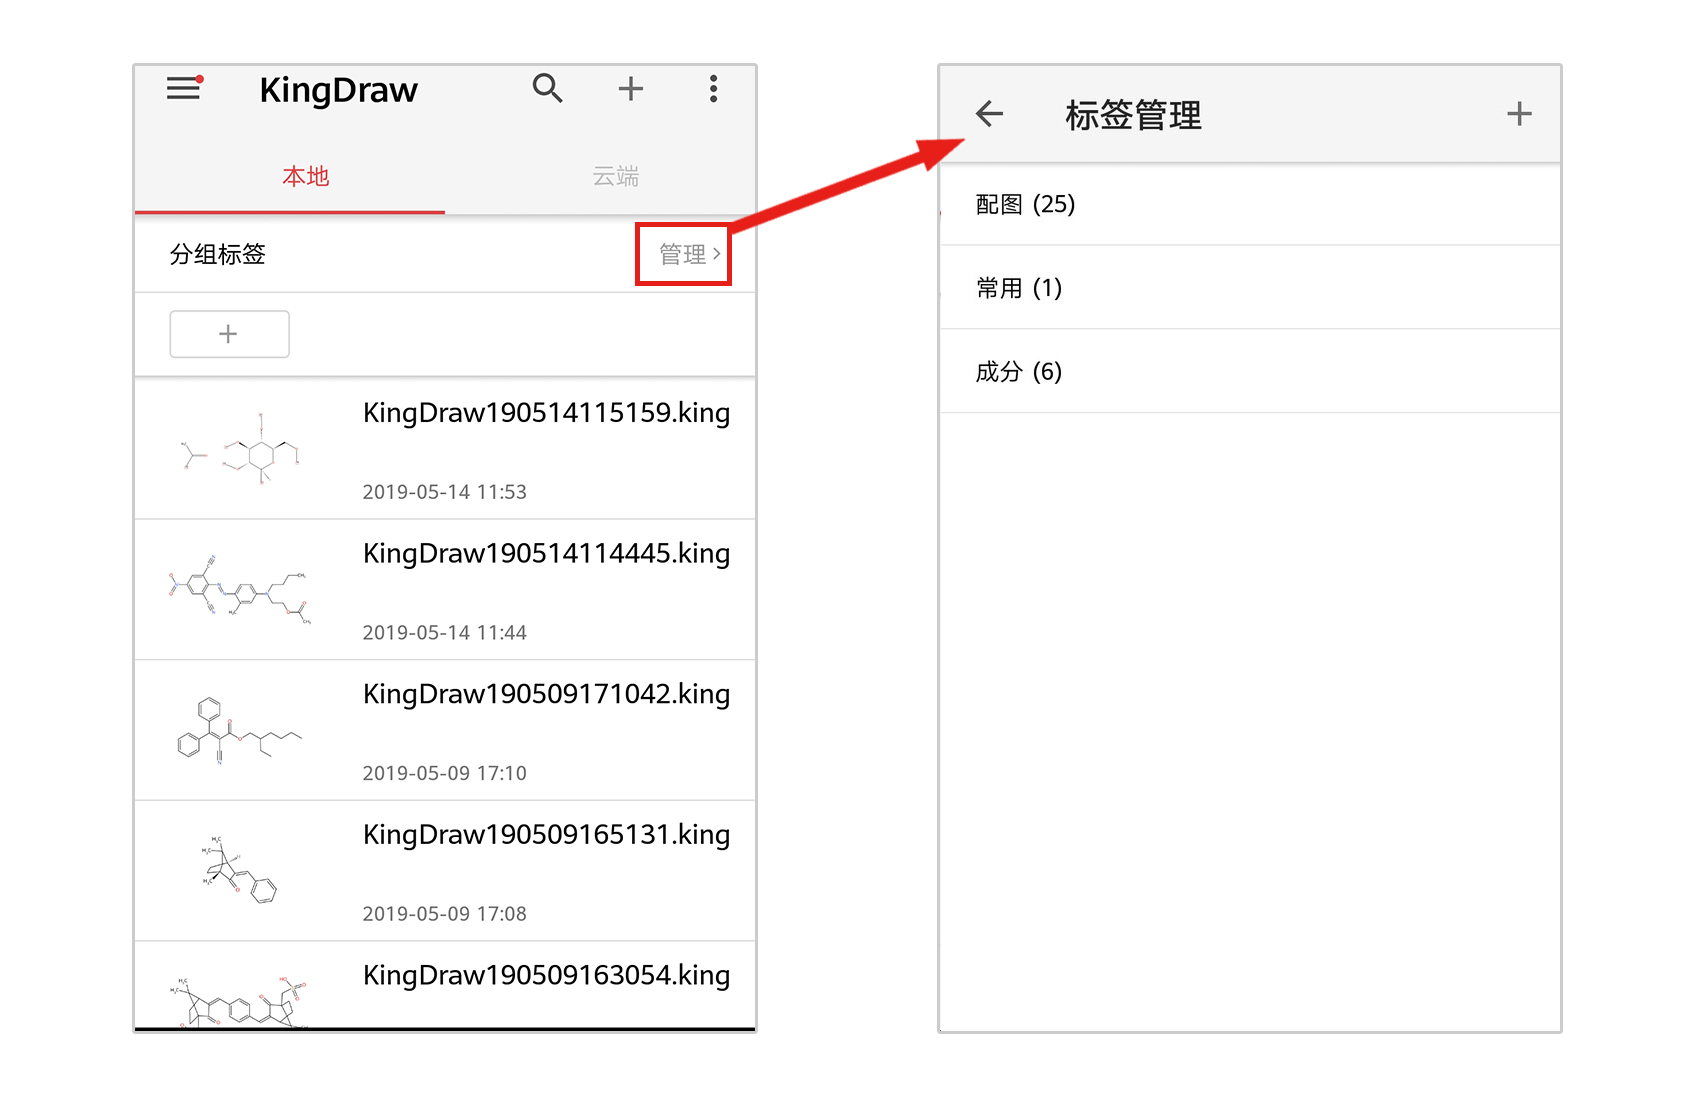The width and height of the screenshot is (1696, 1102).
Task: Open the three-dot overflow menu
Action: pos(713,89)
